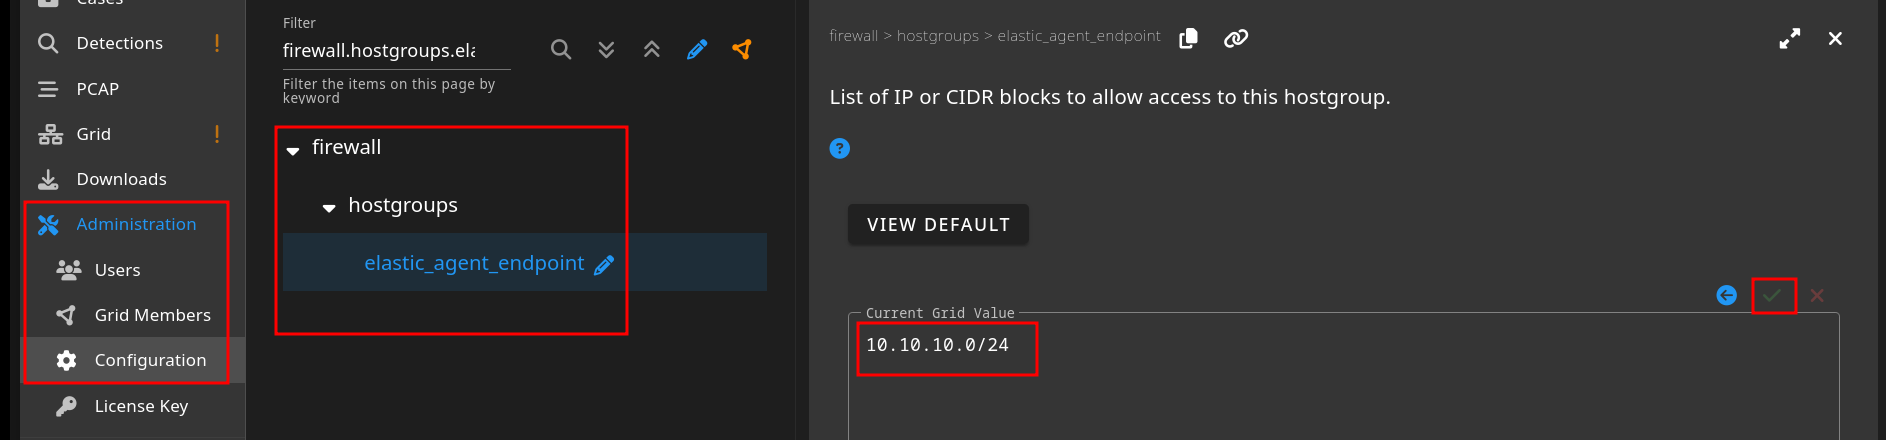1886x440 pixels.
Task: Copy the setting path with clipboard icon
Action: pos(1188,38)
